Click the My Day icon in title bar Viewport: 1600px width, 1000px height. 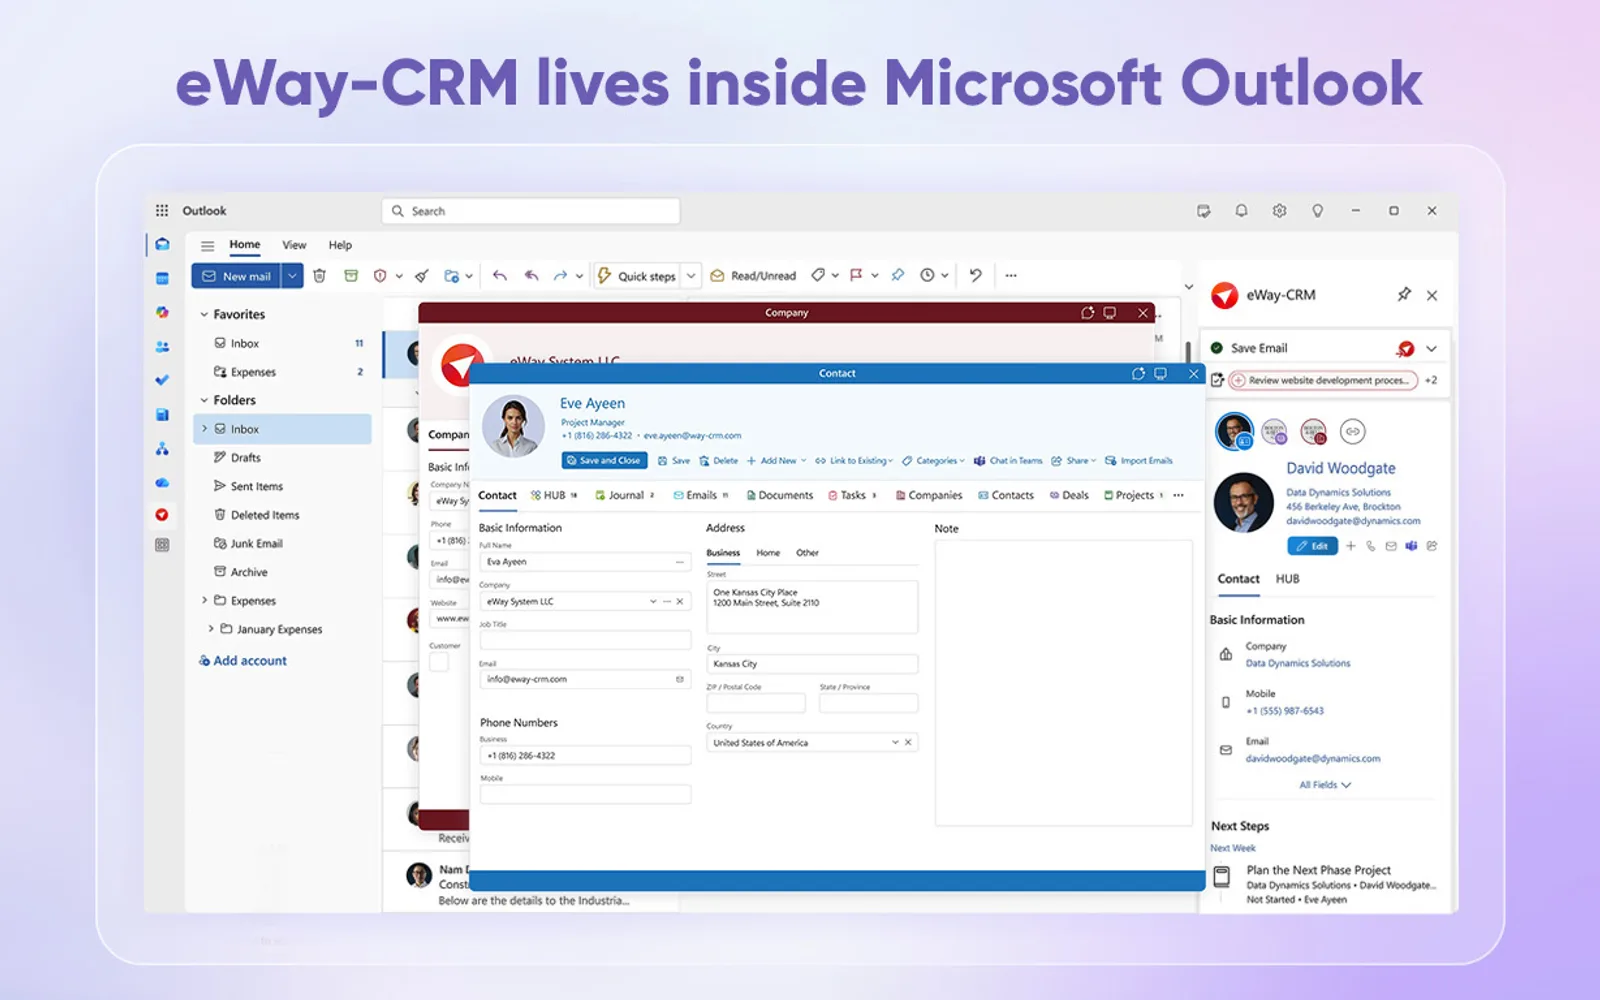[1203, 211]
